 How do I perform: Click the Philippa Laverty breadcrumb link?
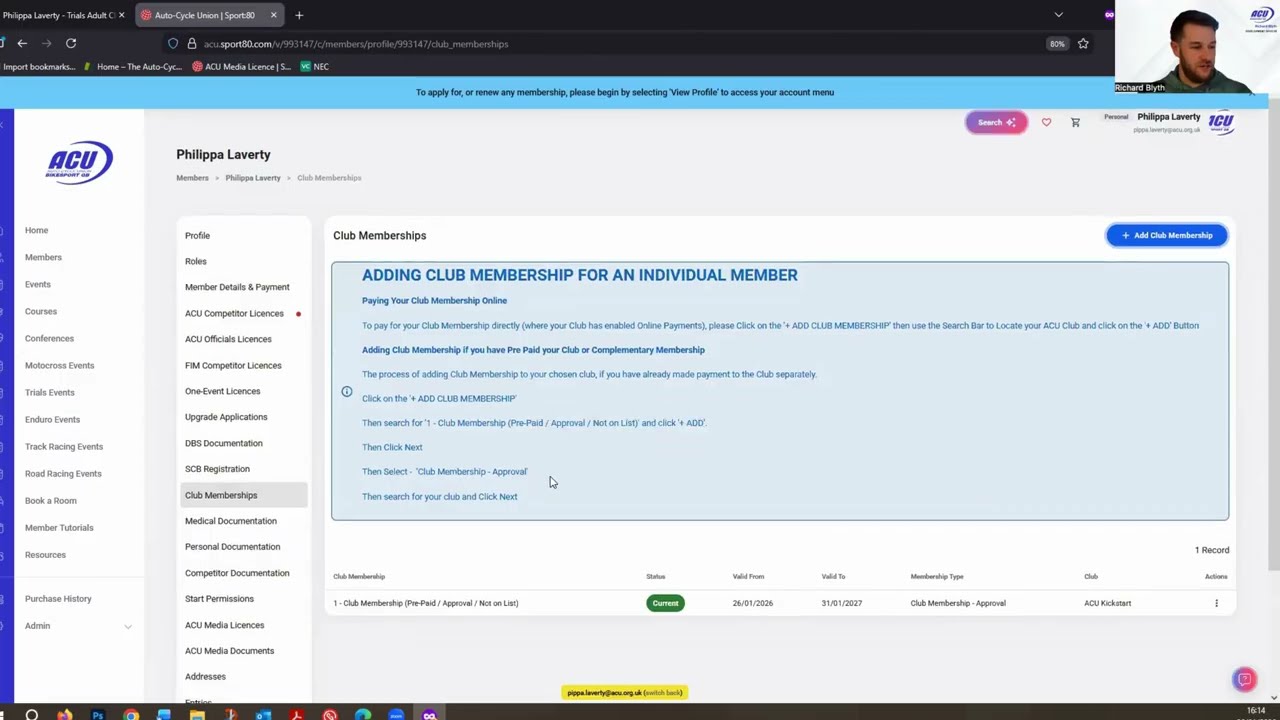tap(252, 178)
